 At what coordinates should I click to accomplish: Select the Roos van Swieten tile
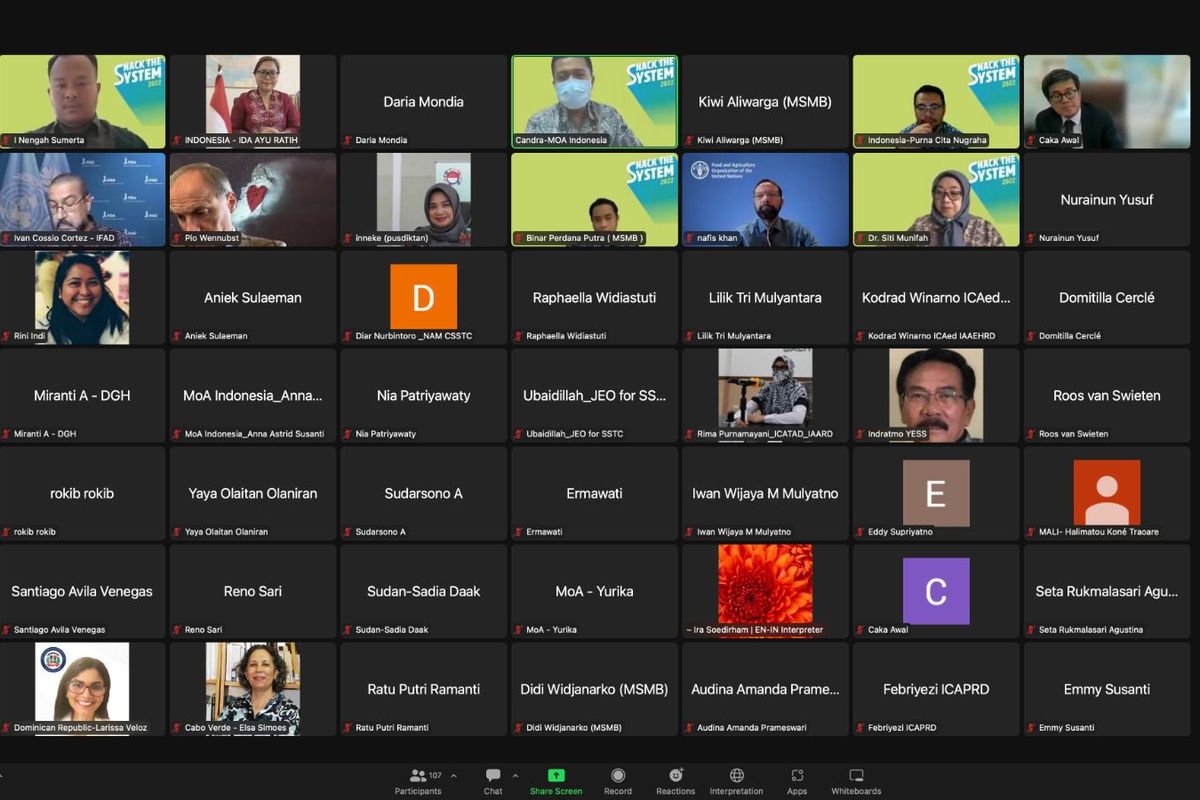coord(1106,395)
